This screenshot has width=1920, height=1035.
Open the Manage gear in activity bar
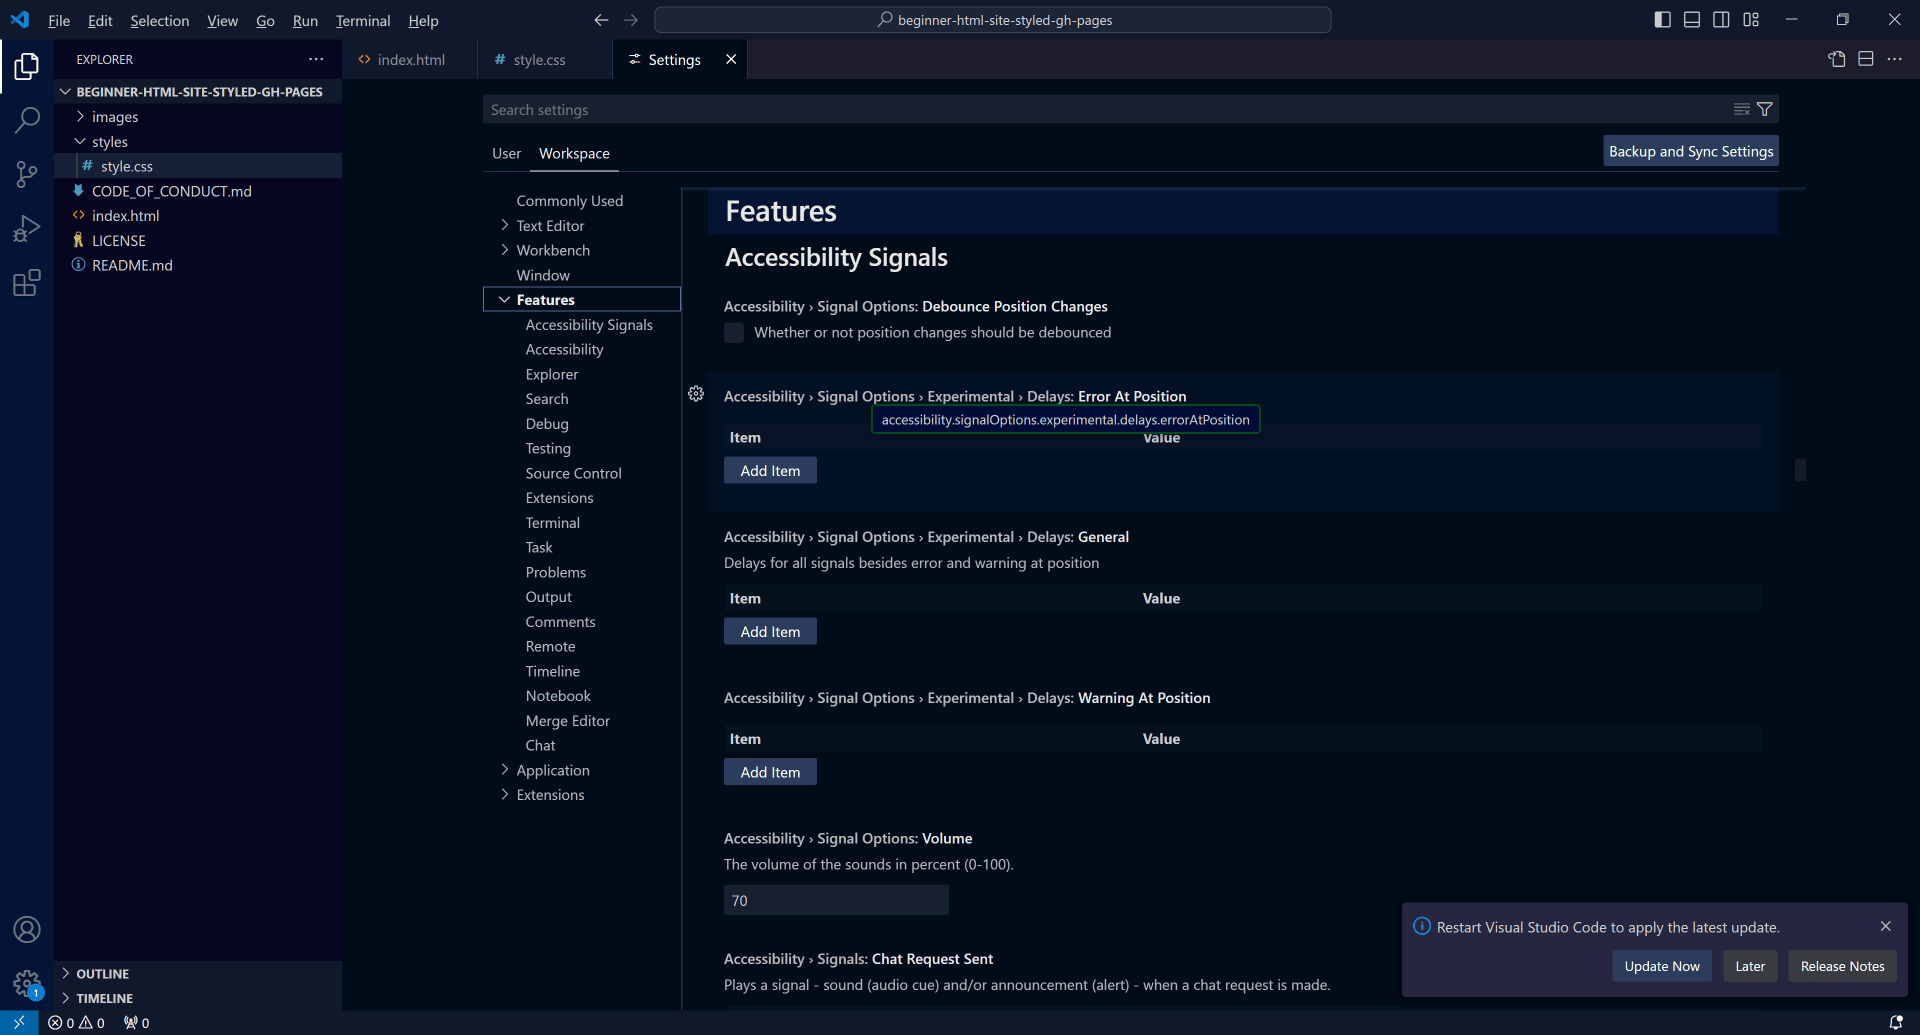click(27, 983)
